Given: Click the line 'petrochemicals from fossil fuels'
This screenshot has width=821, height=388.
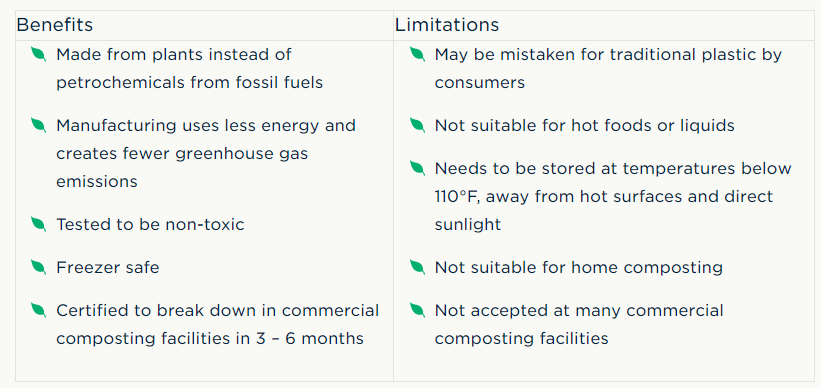Looking at the screenshot, I should point(190,83).
